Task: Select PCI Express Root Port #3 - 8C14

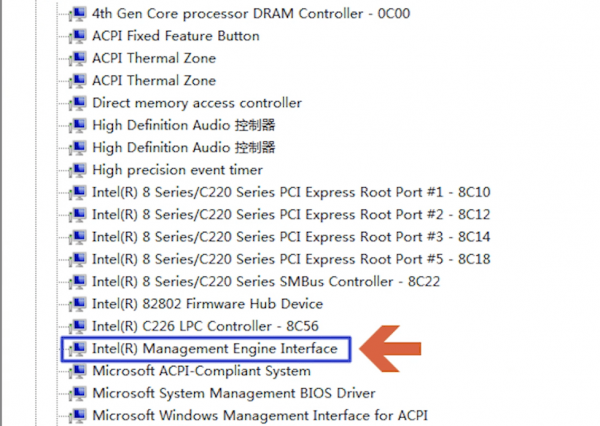Action: 291,237
